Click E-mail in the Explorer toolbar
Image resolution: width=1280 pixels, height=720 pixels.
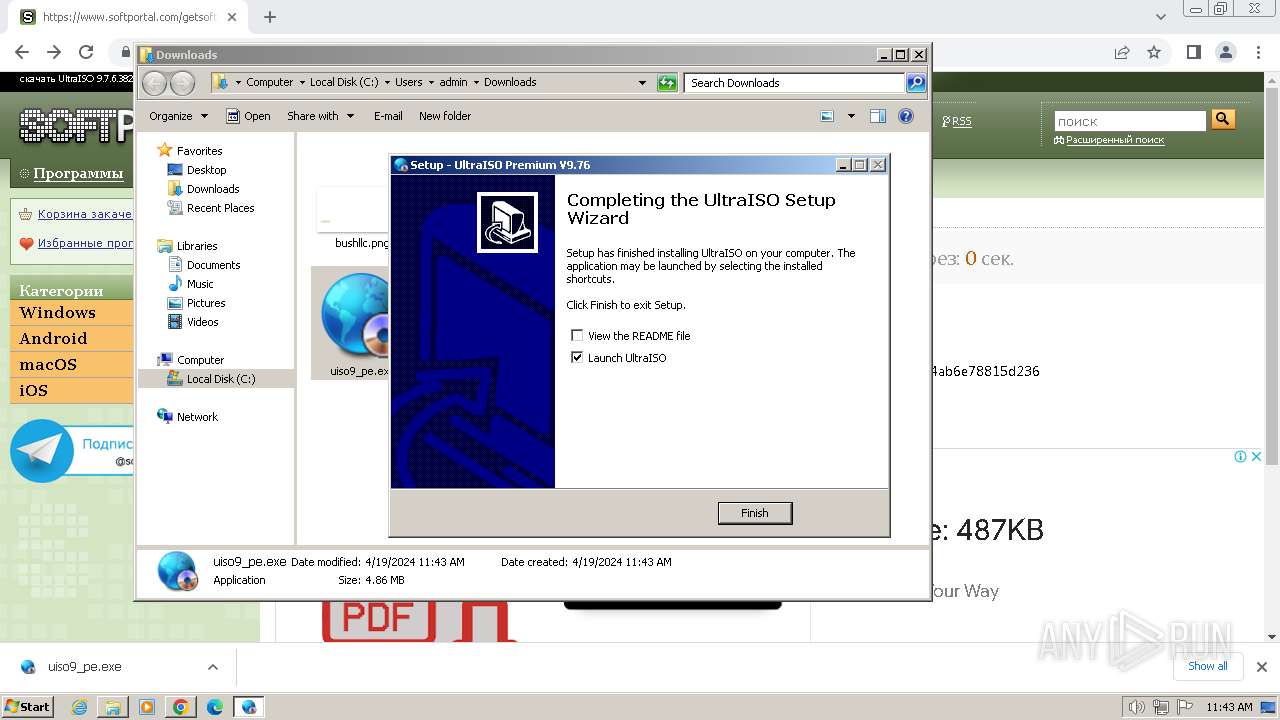click(x=388, y=116)
